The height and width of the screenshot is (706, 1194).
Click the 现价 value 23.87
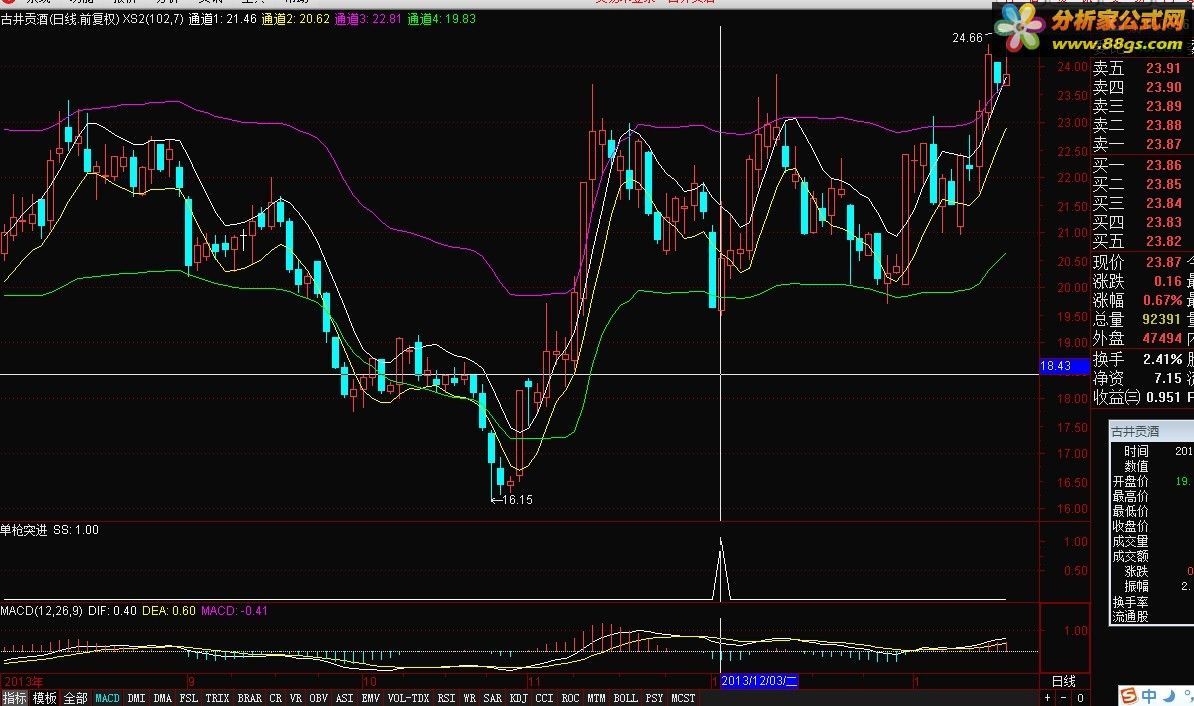[x=1164, y=262]
